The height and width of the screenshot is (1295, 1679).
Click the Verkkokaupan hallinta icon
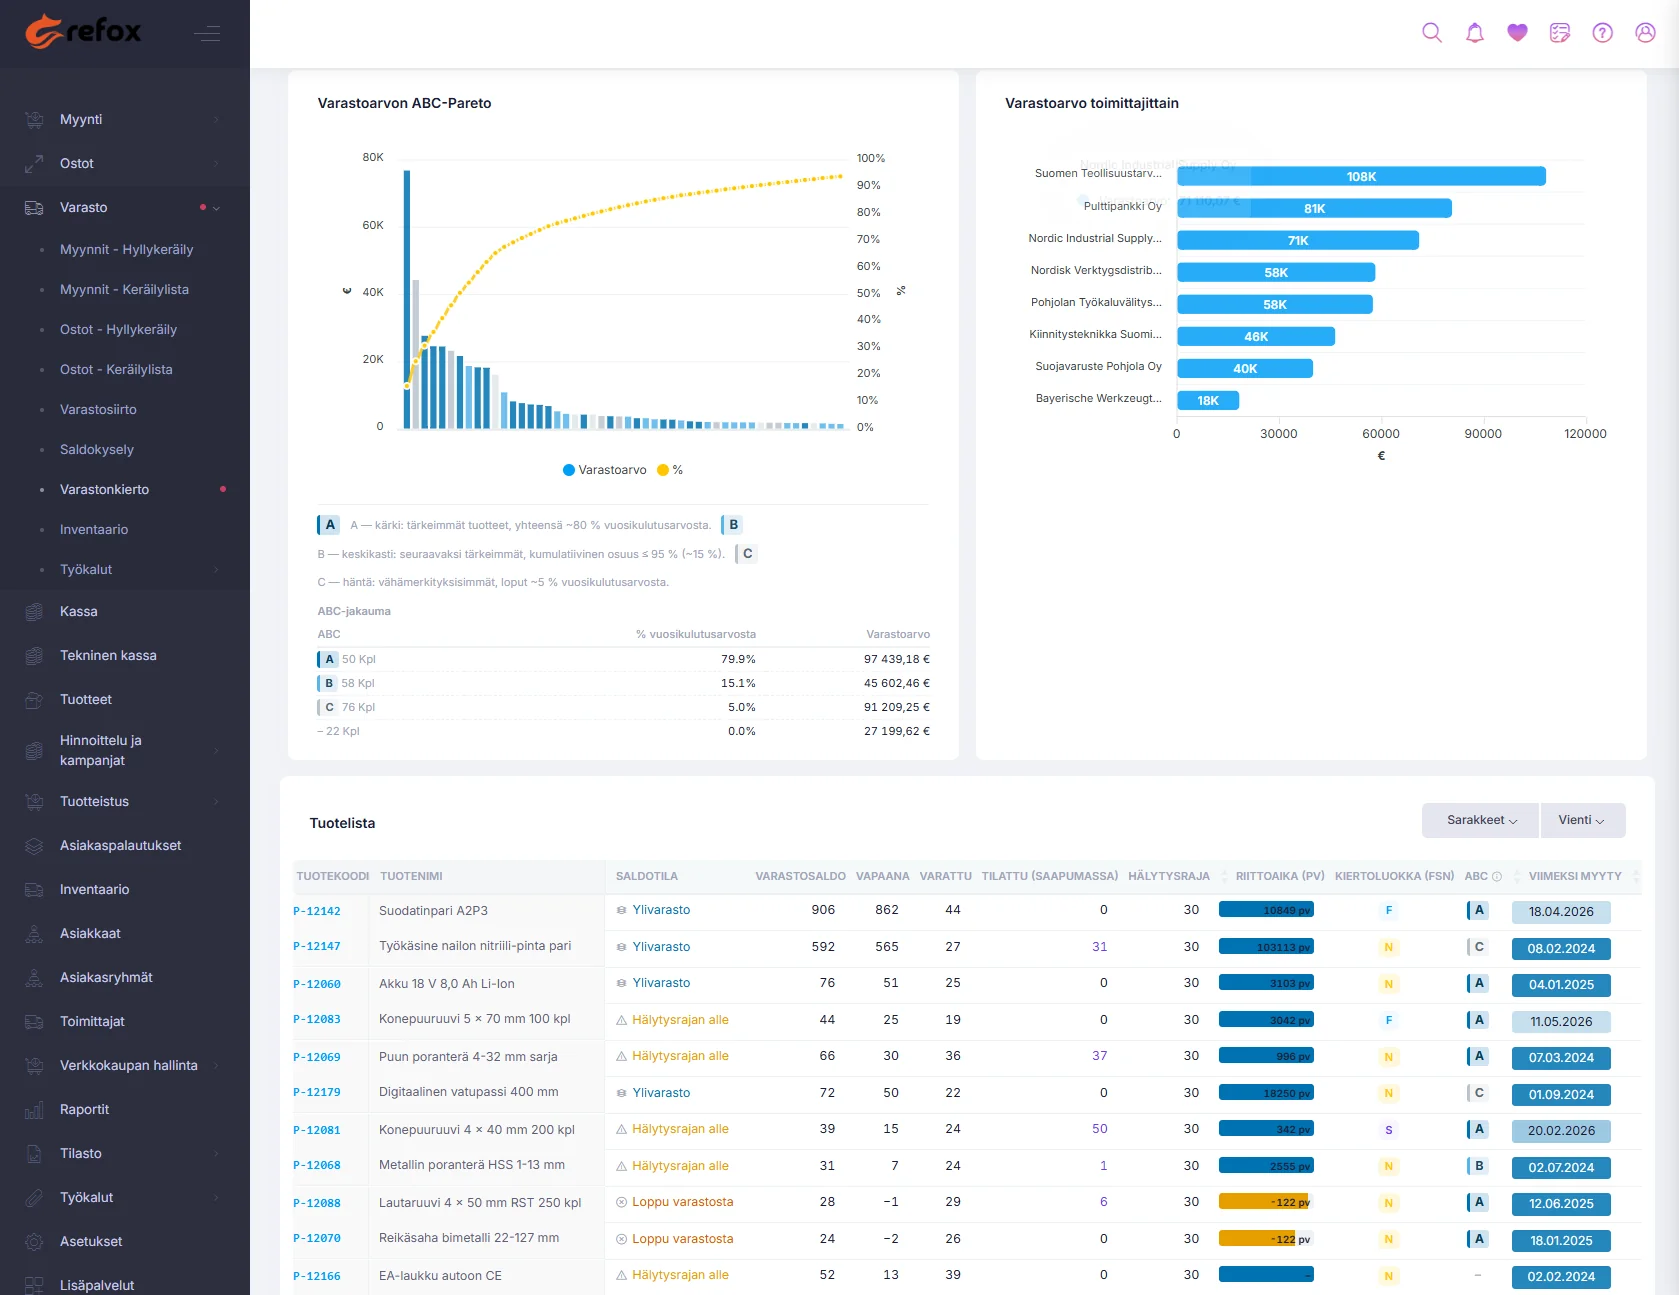[34, 1066]
